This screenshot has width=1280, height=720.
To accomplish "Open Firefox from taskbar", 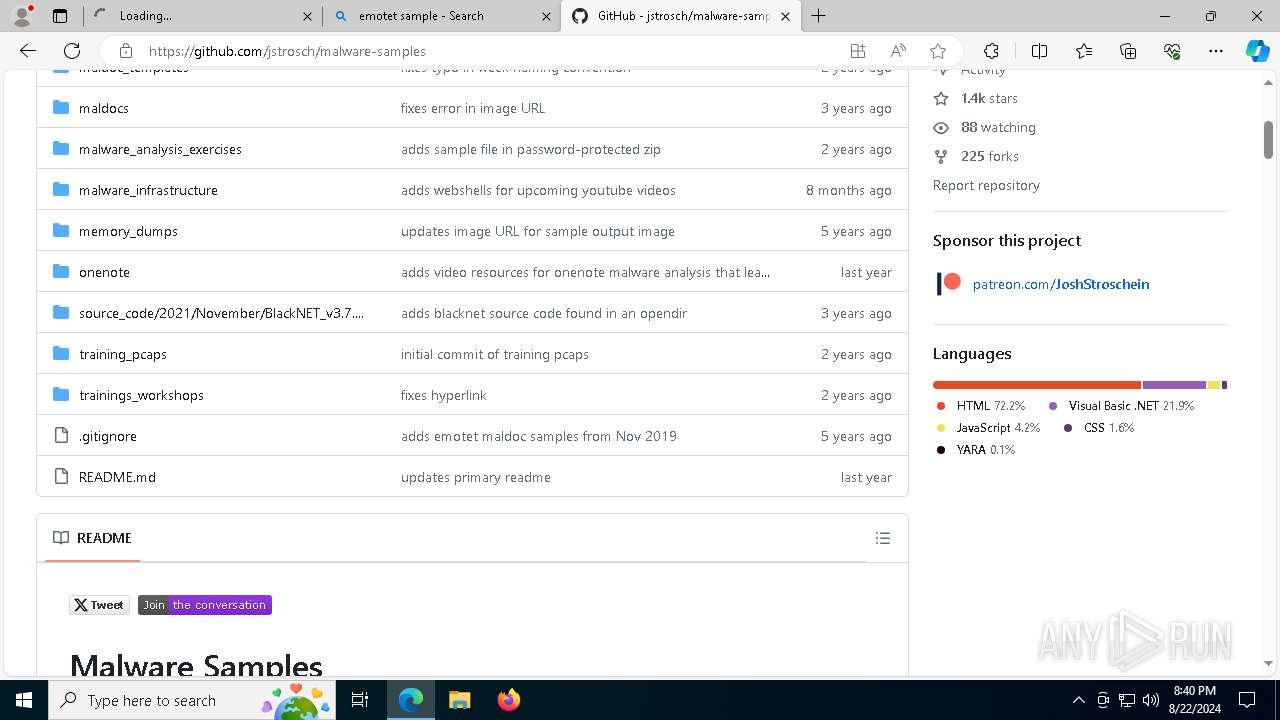I will pos(508,700).
